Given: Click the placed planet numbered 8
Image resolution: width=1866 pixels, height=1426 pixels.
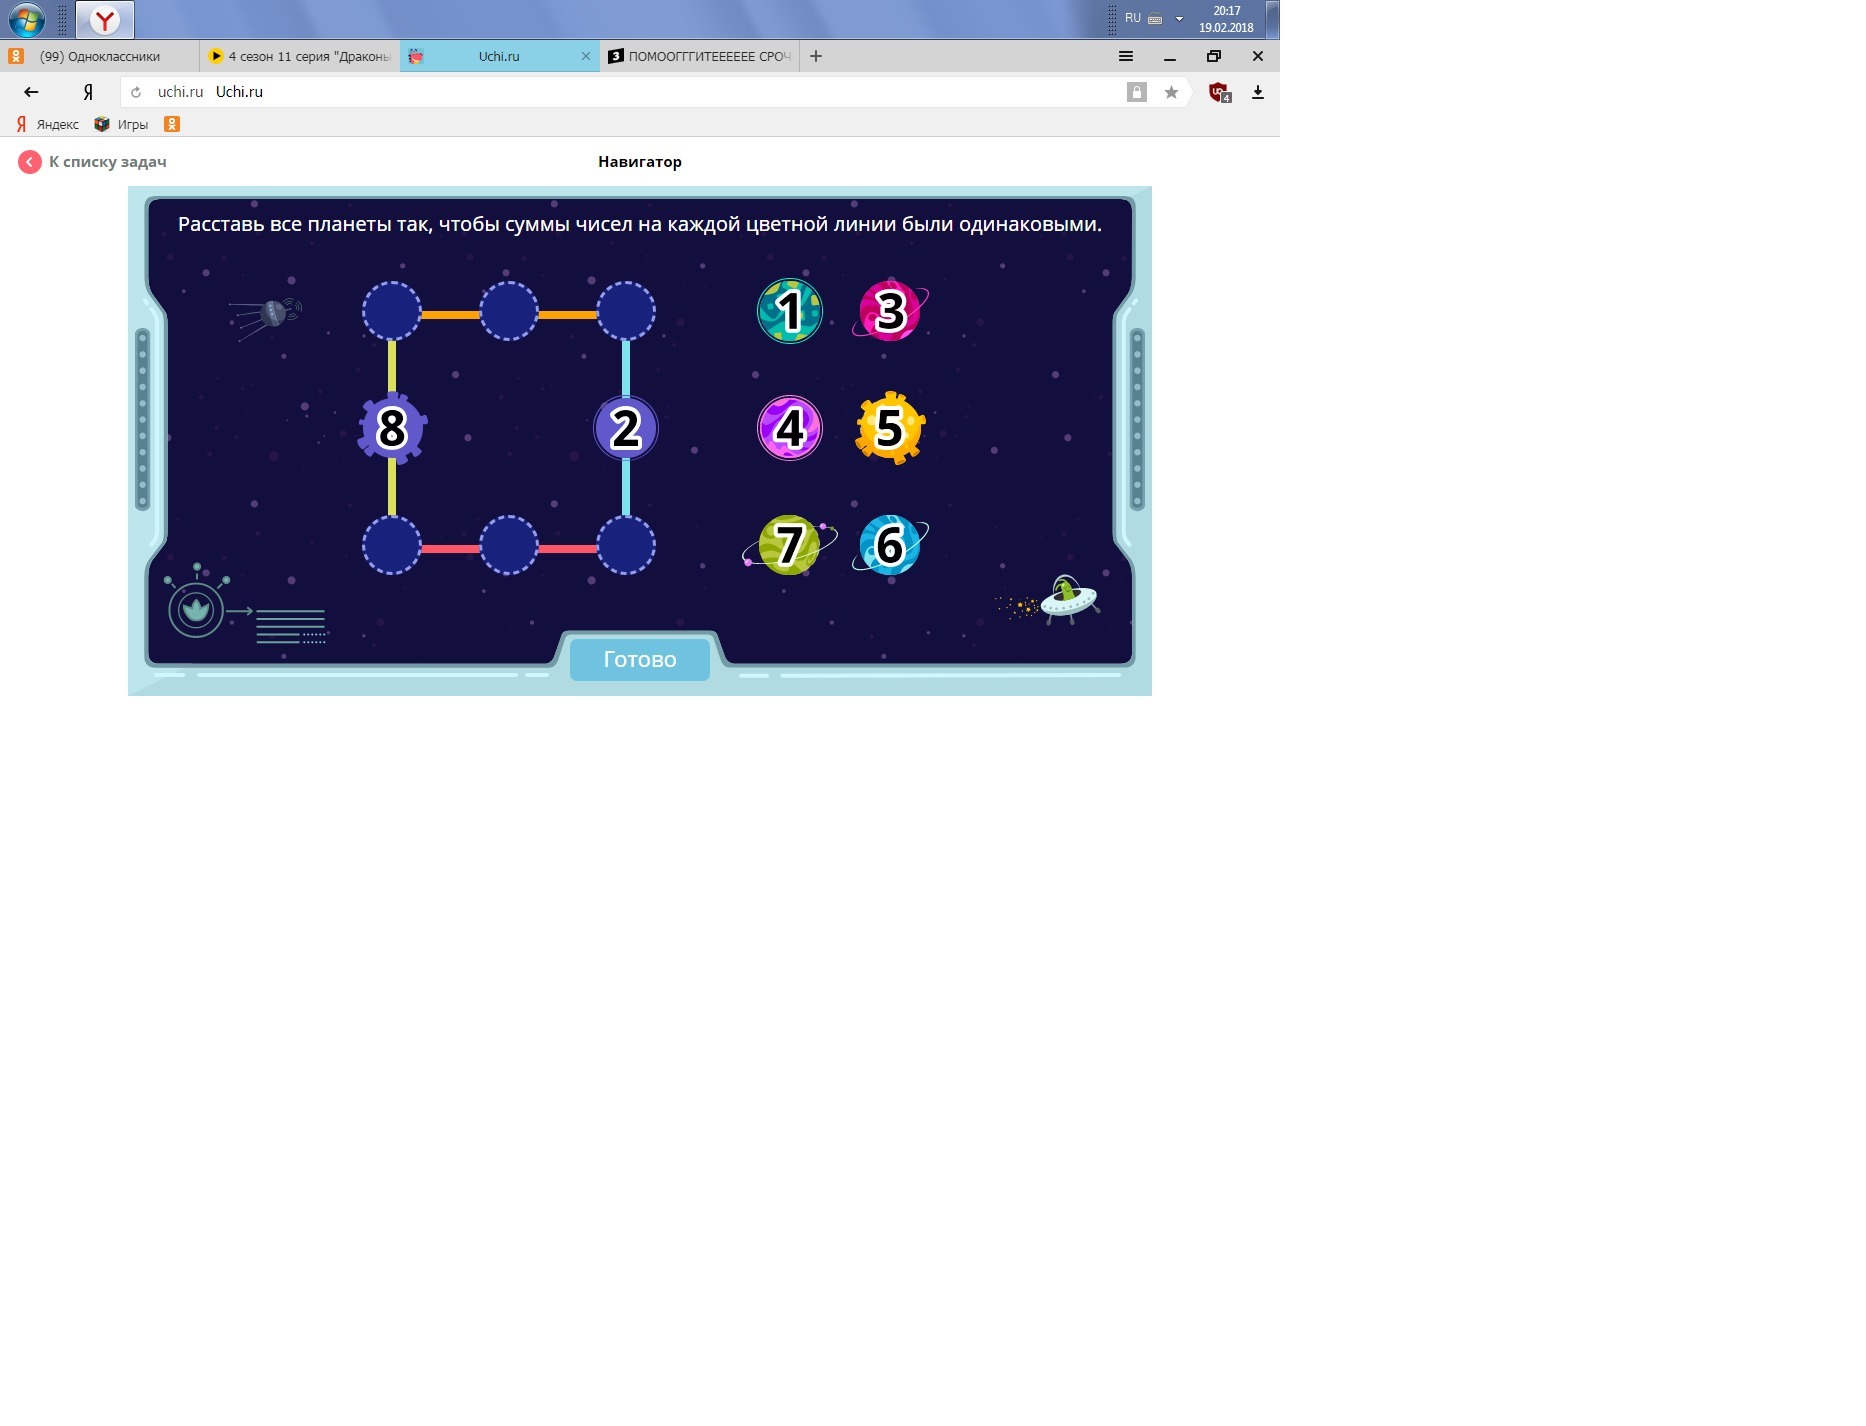Looking at the screenshot, I should coord(392,428).
